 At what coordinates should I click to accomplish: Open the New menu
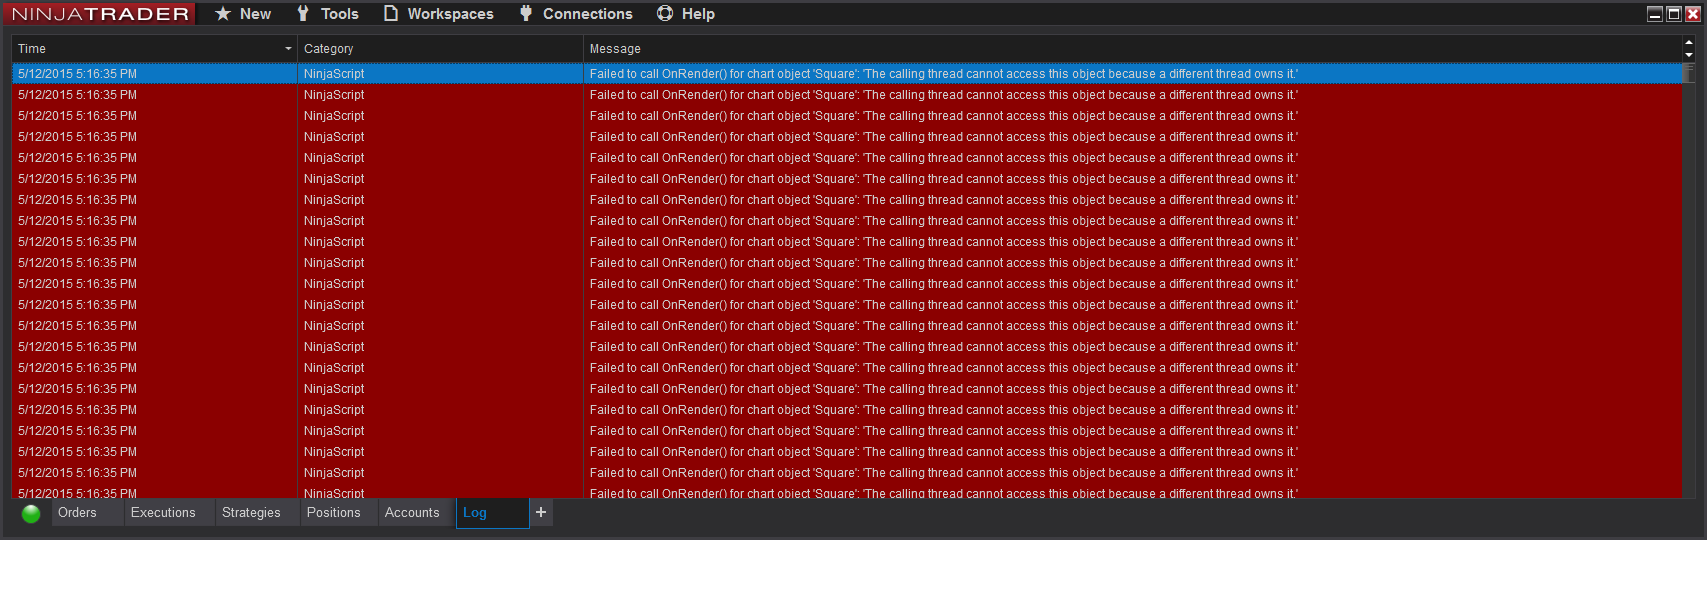point(243,14)
